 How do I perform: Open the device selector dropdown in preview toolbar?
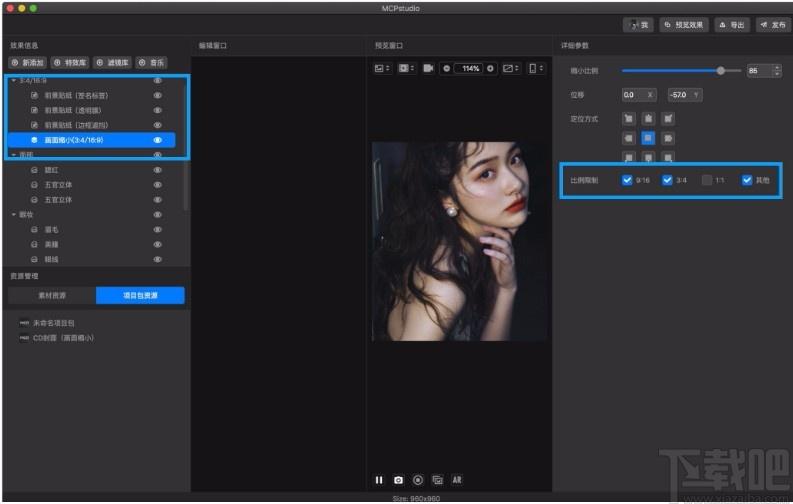[x=536, y=69]
